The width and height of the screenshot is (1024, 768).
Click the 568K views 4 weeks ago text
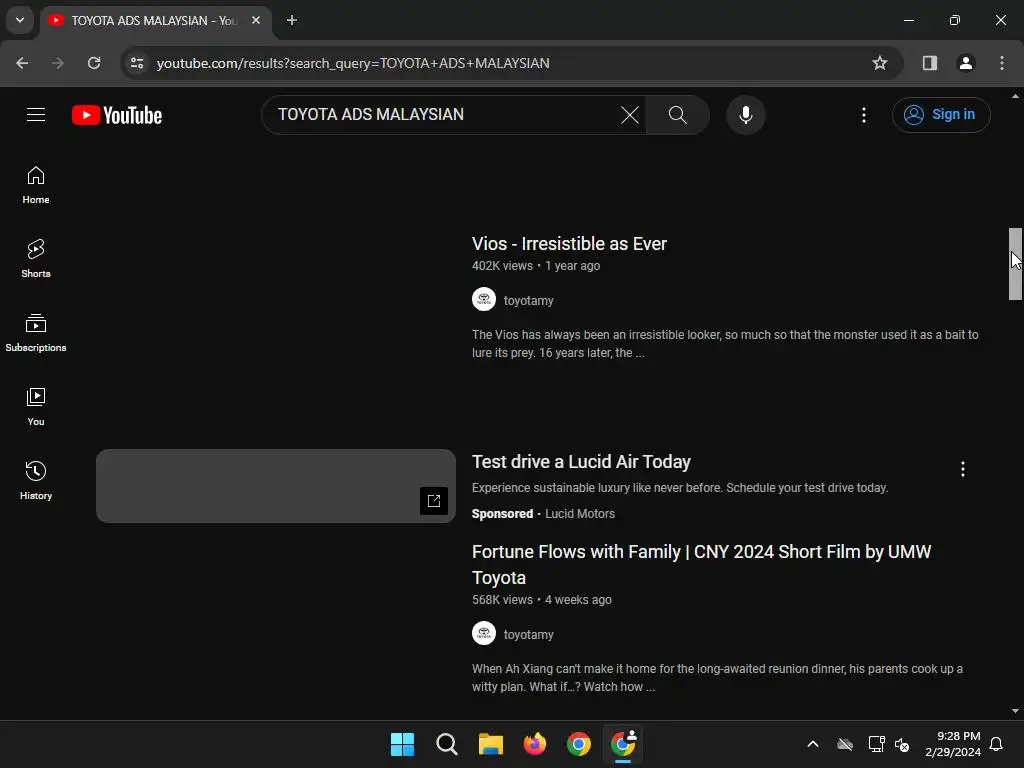(x=541, y=600)
